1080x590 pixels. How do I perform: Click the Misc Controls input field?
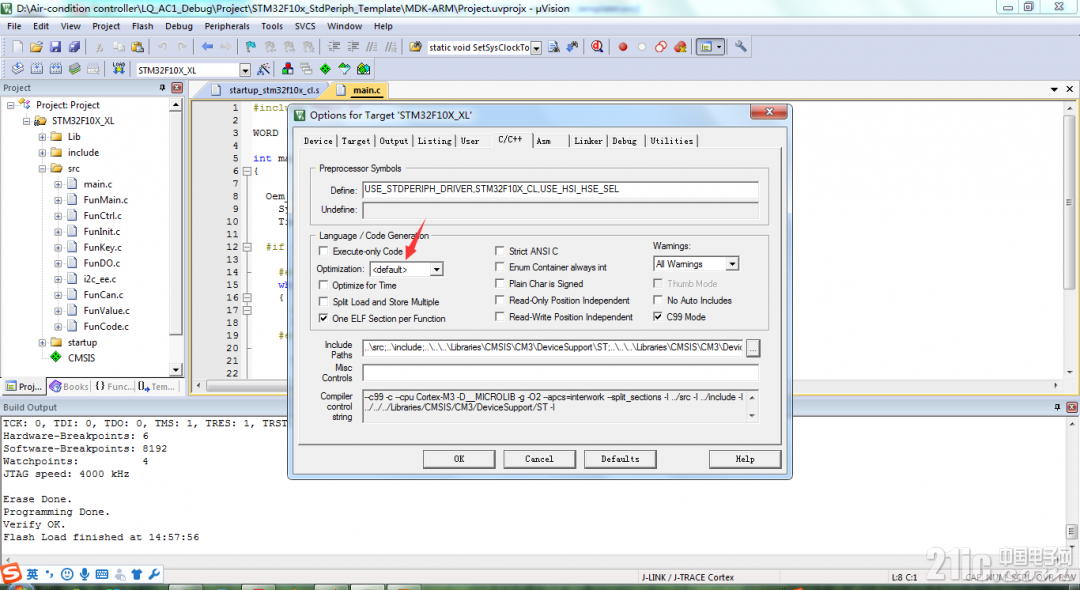pyautogui.click(x=560, y=372)
